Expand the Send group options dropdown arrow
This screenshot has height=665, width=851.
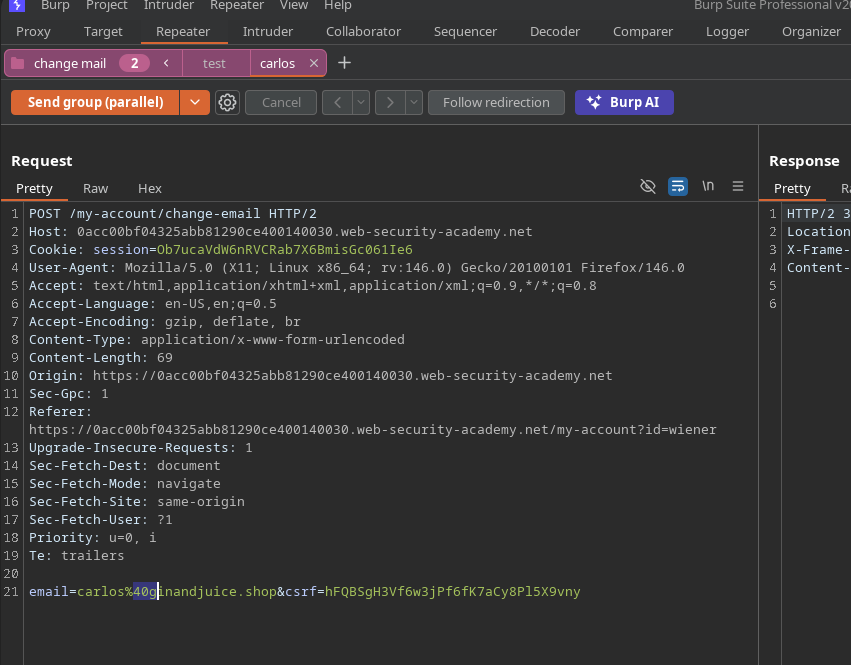coord(195,102)
